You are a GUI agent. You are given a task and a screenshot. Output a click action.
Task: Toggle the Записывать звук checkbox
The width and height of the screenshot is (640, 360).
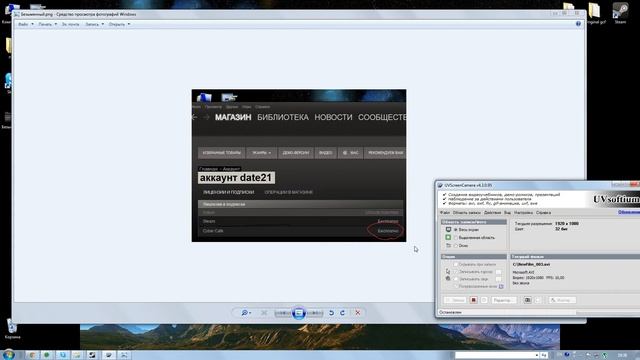456,279
